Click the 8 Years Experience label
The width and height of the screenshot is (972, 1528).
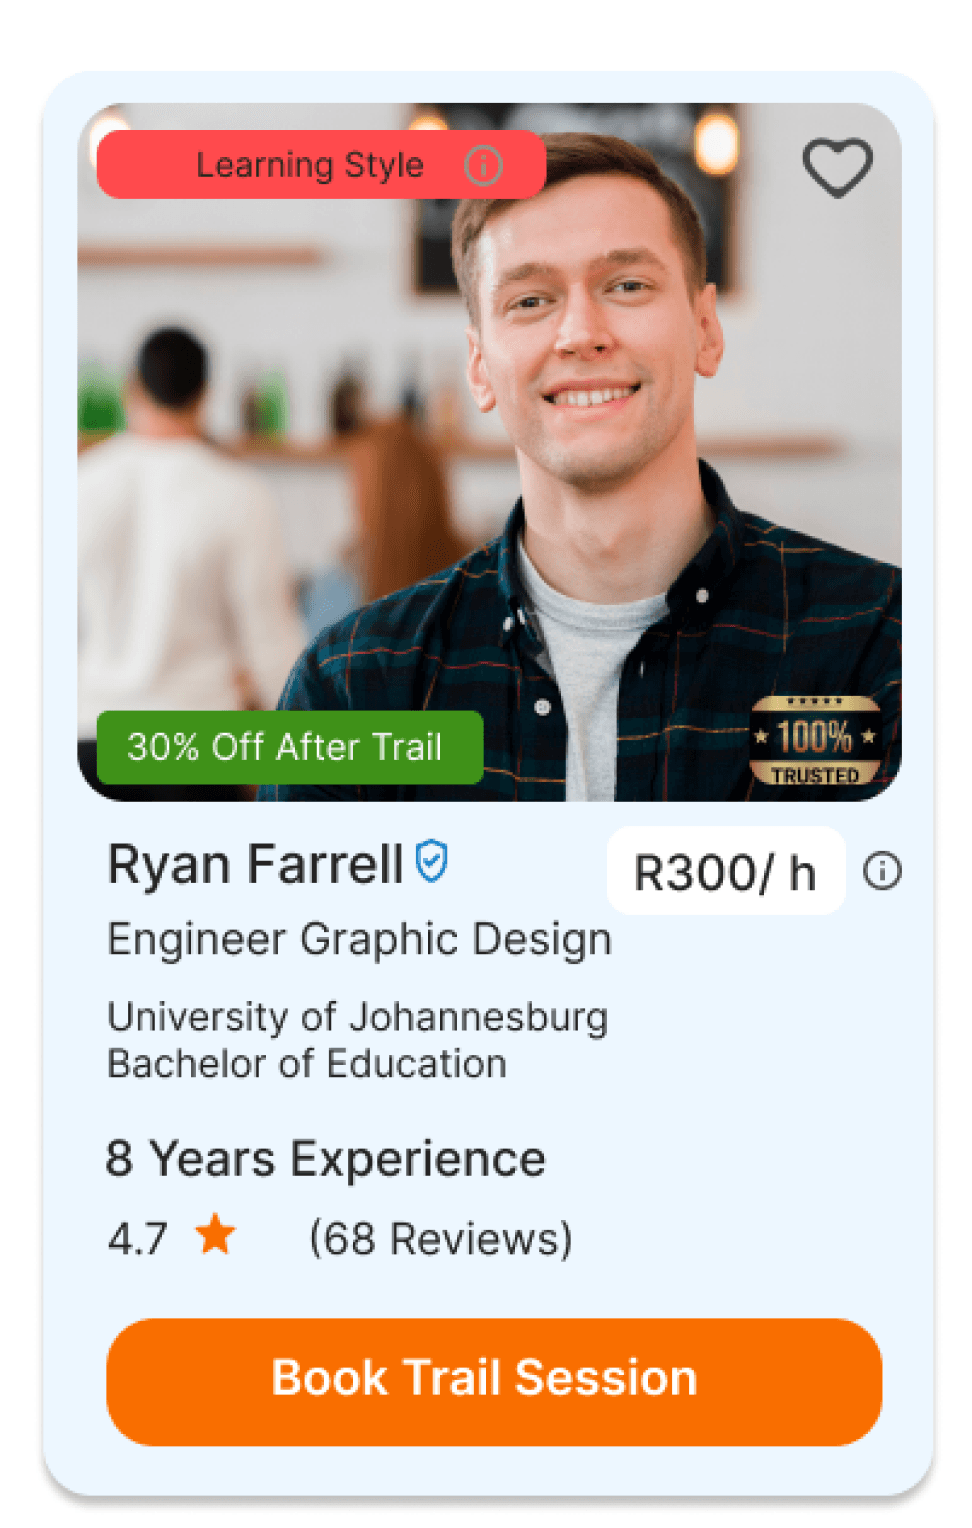[326, 1159]
